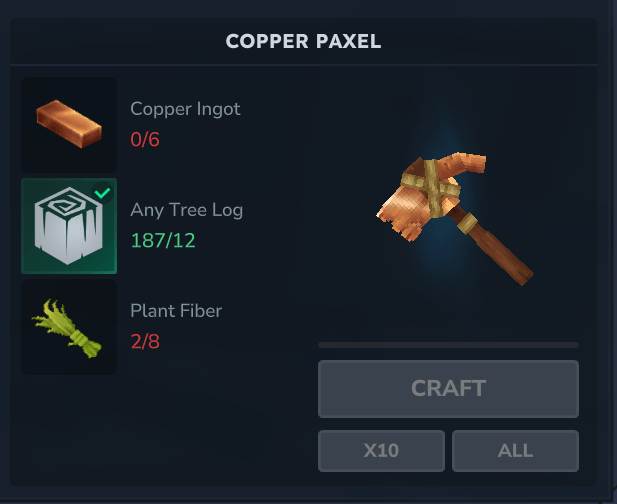This screenshot has width=617, height=504.
Task: Click the COPPER PAXEL title header
Action: (x=303, y=41)
